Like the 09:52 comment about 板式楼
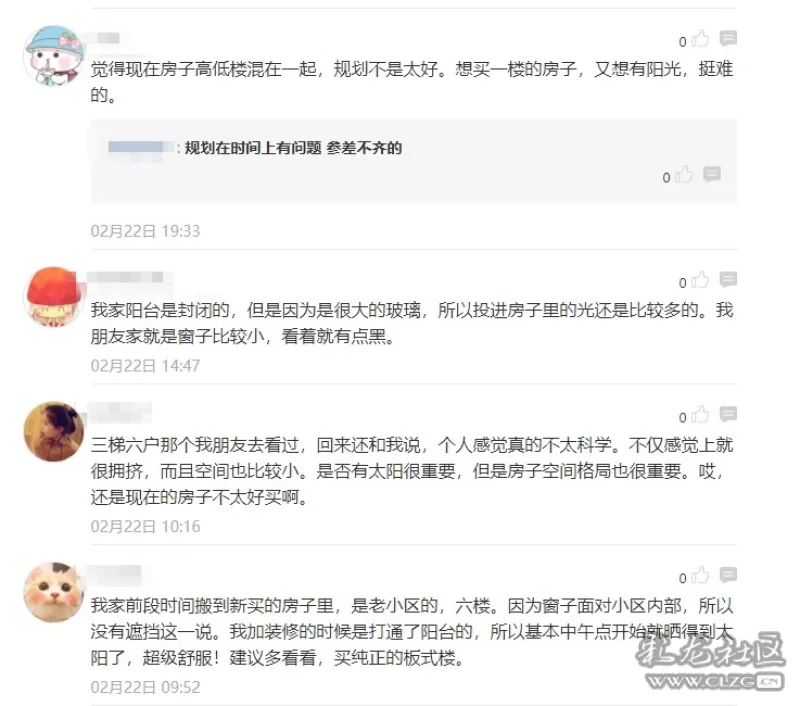Image resolution: width=800 pixels, height=706 pixels. coord(700,575)
